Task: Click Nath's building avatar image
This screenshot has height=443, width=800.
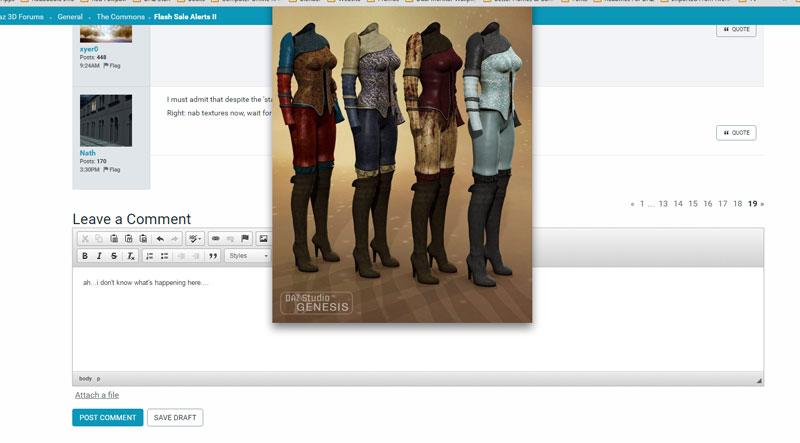Action: pyautogui.click(x=106, y=120)
